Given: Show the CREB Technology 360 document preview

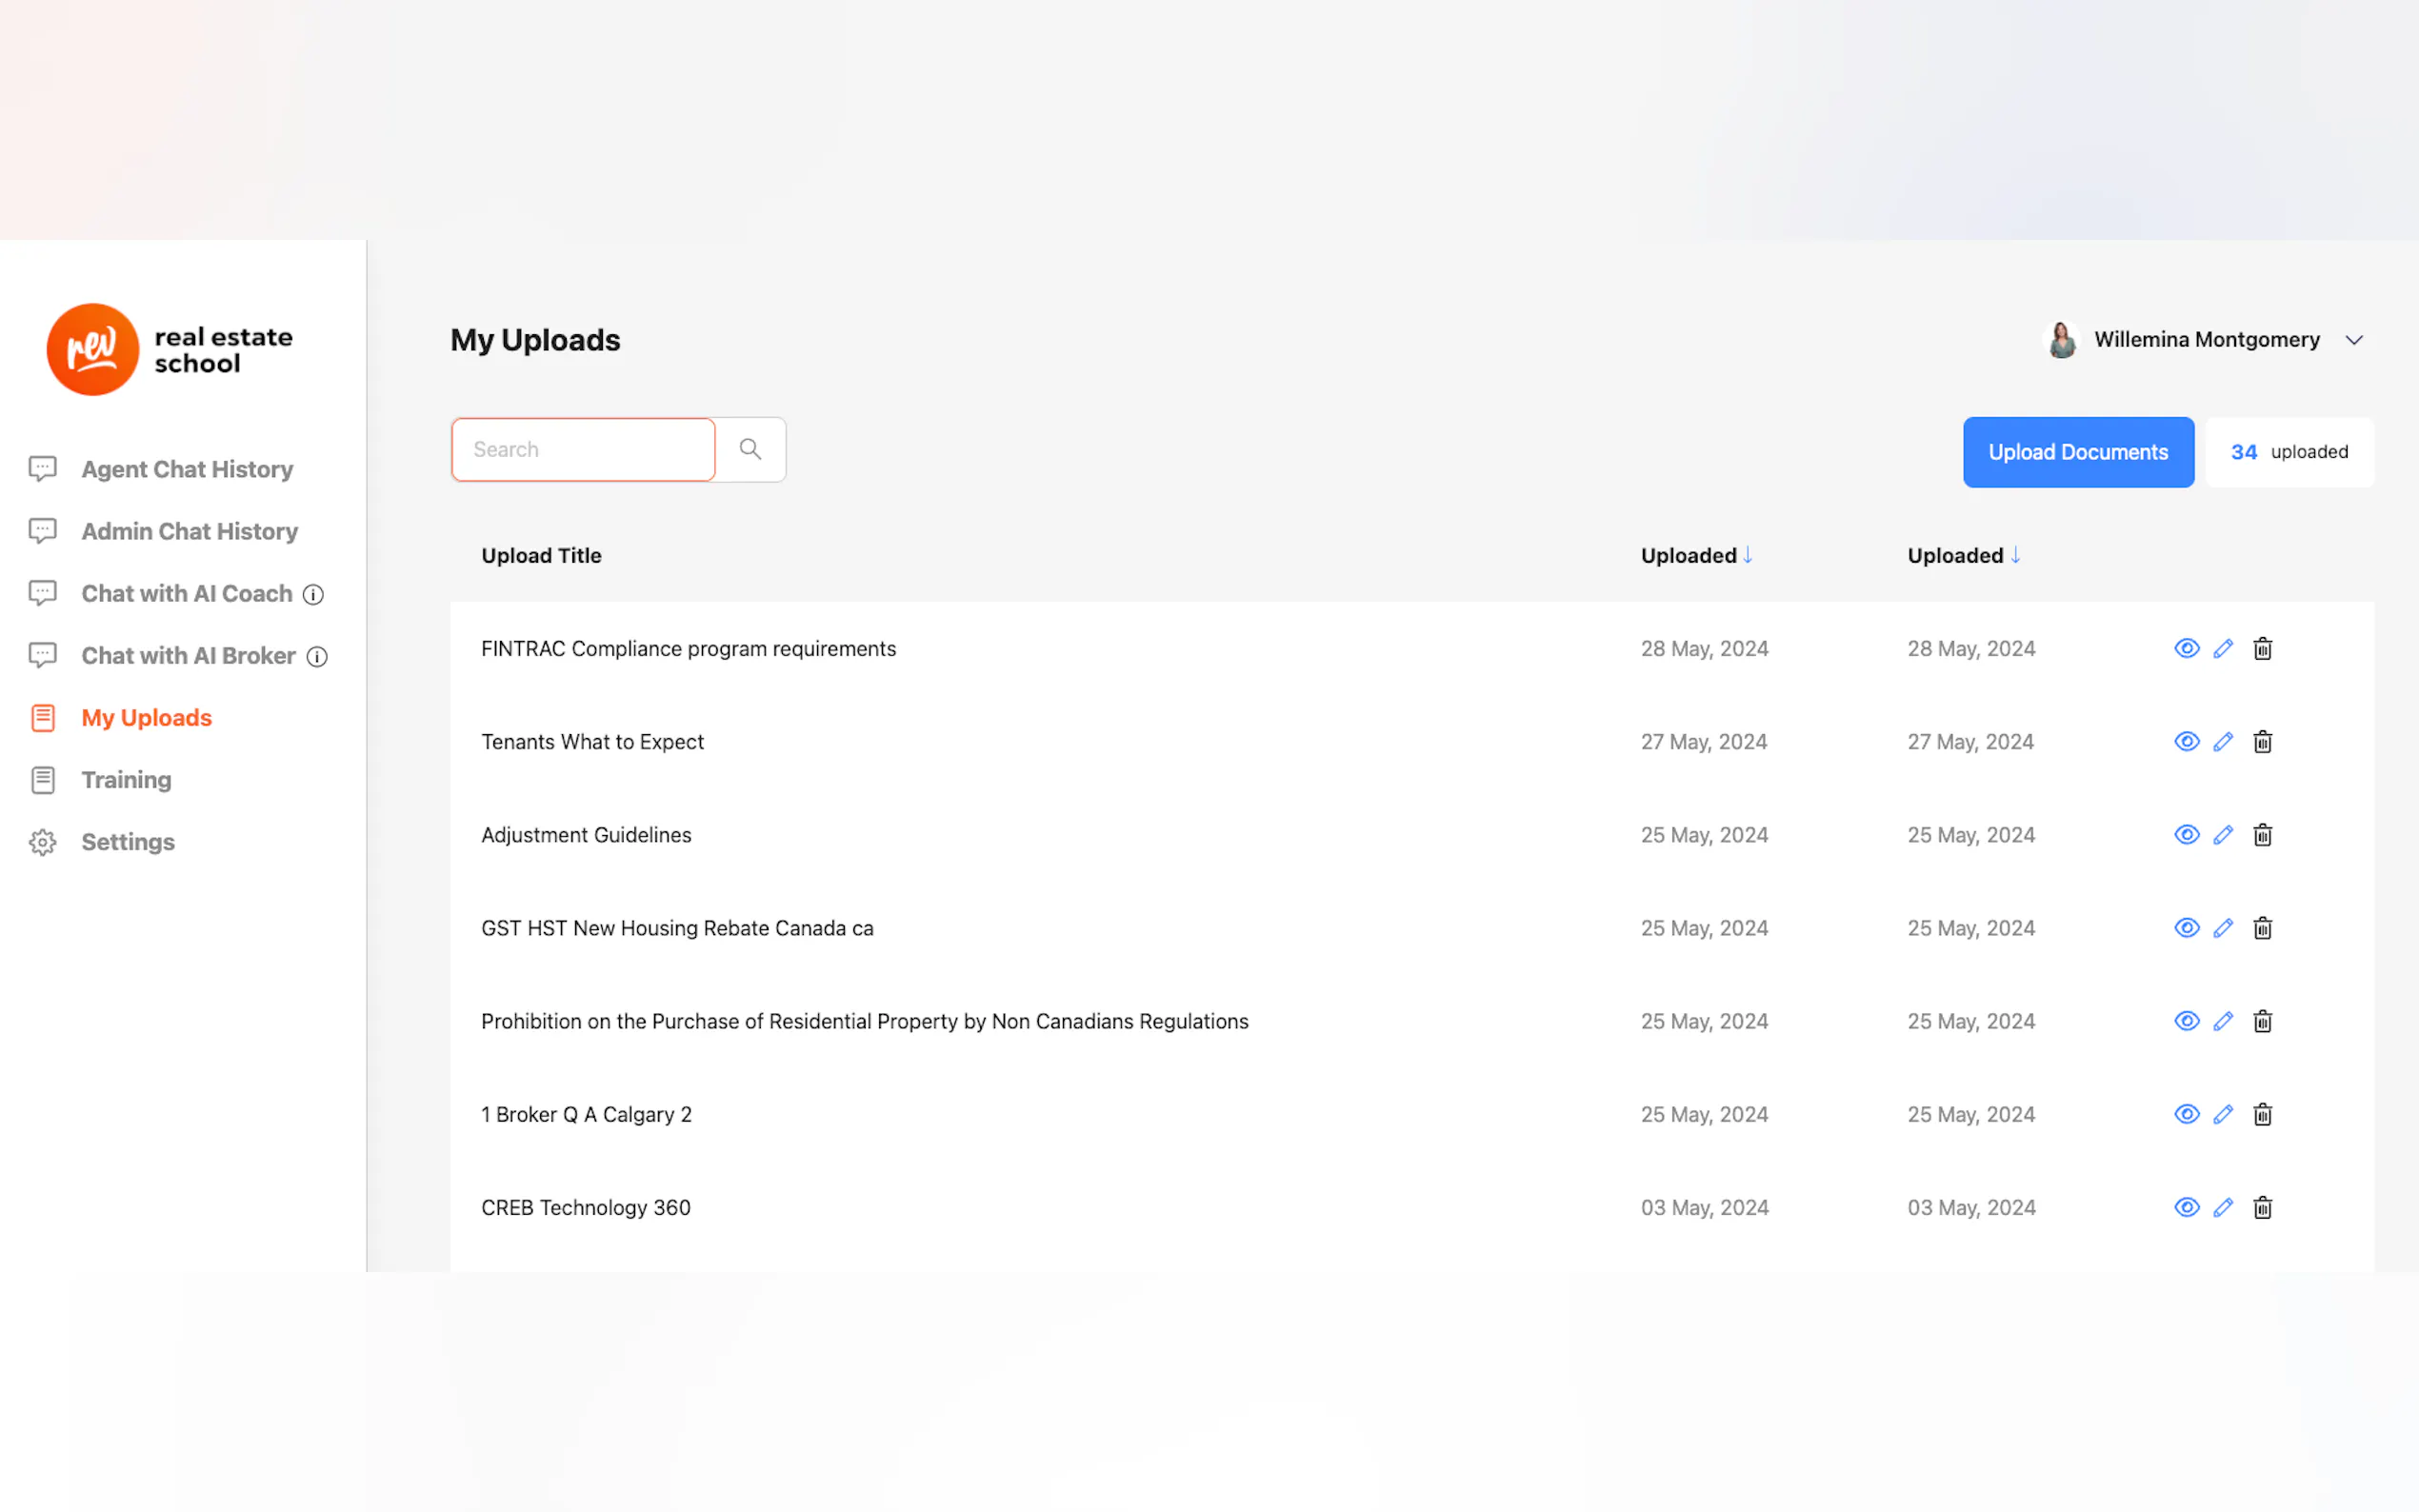Looking at the screenshot, I should [x=2186, y=1208].
